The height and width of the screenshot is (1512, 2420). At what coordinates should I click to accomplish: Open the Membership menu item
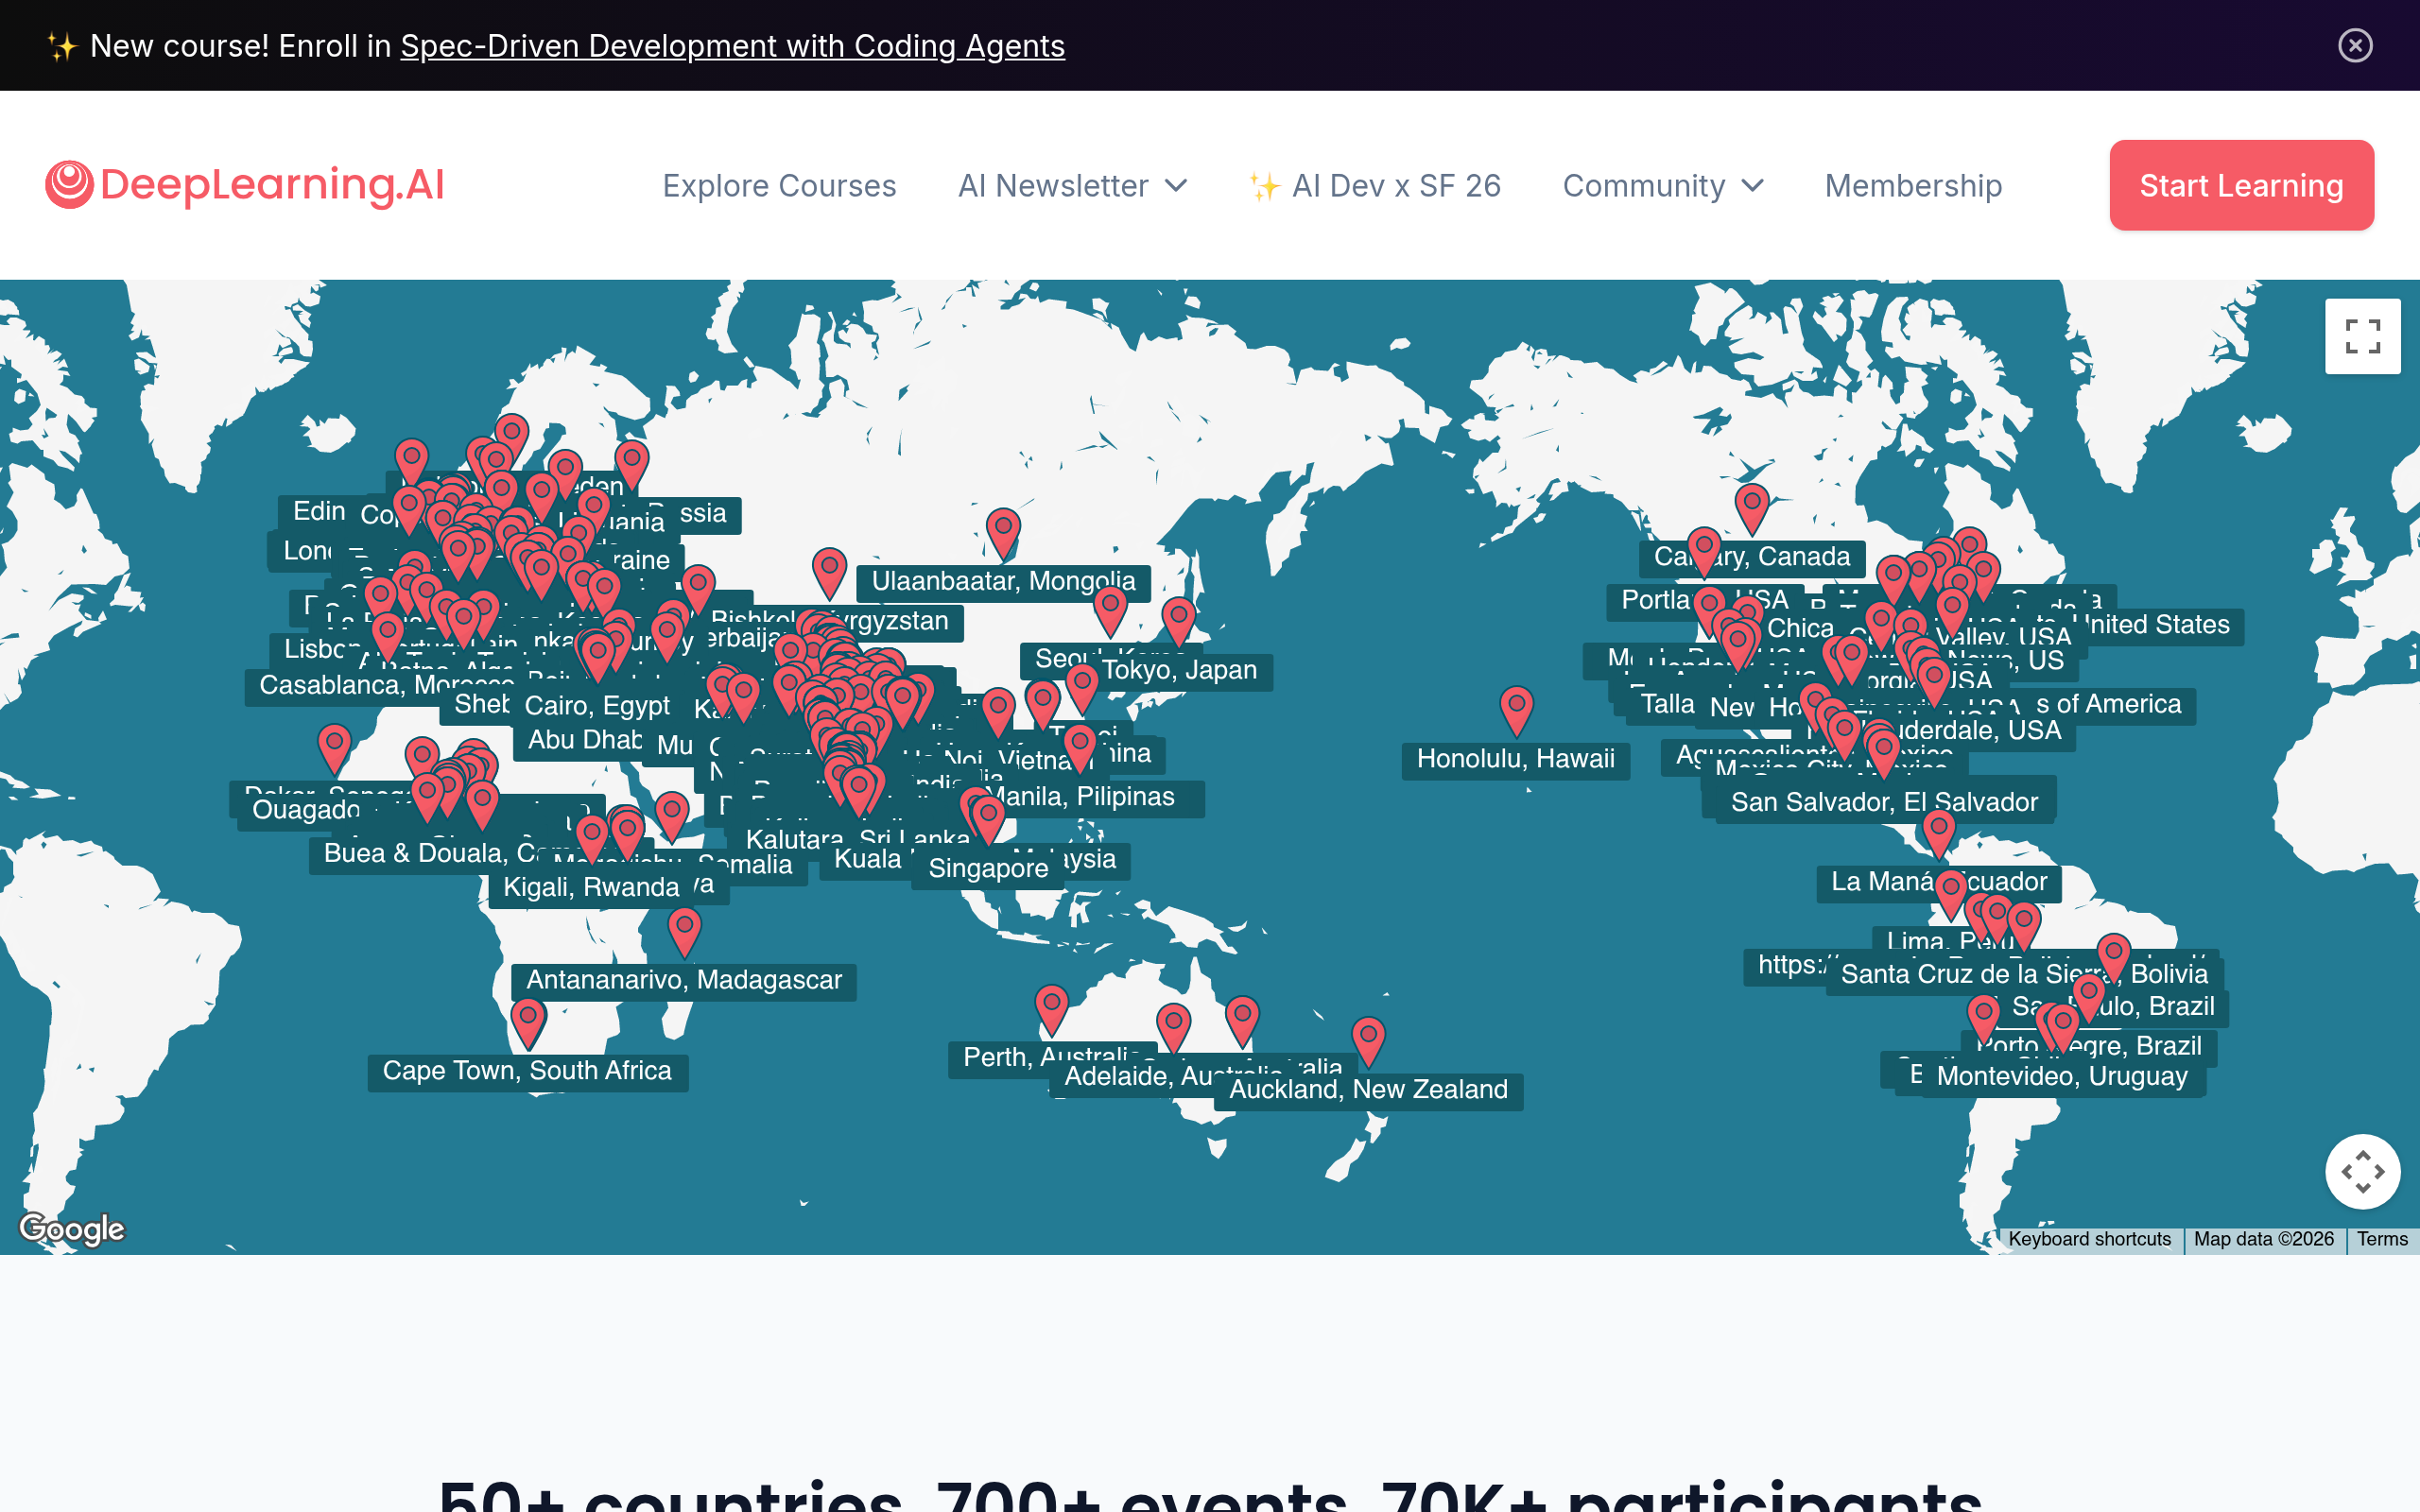click(1912, 186)
